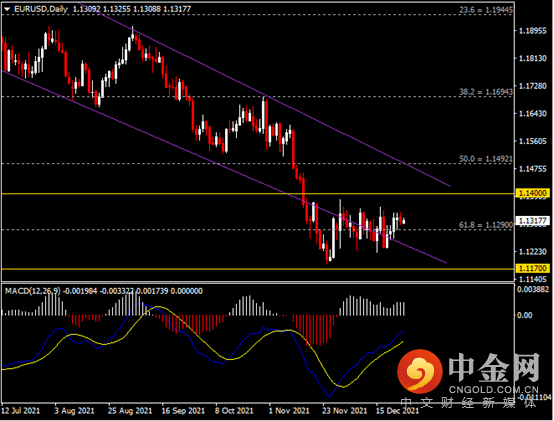The image size is (554, 421).
Task: Click the latest white candlestick on chart
Action: tap(403, 221)
